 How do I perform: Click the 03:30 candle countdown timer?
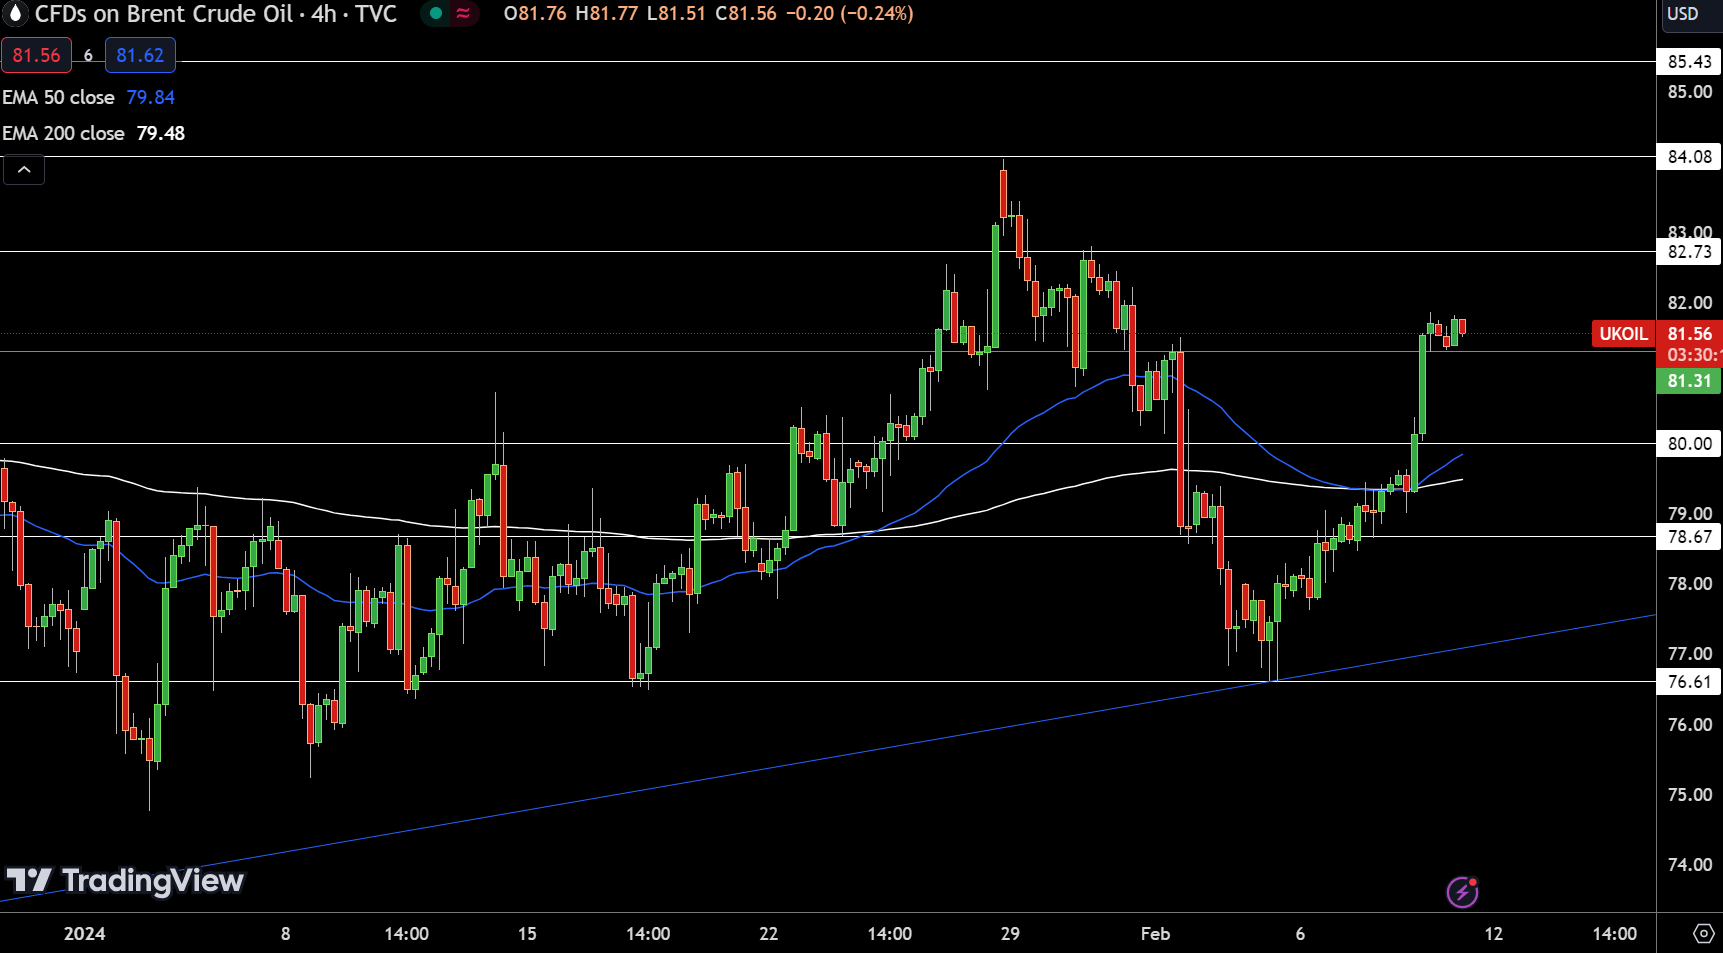click(1692, 356)
